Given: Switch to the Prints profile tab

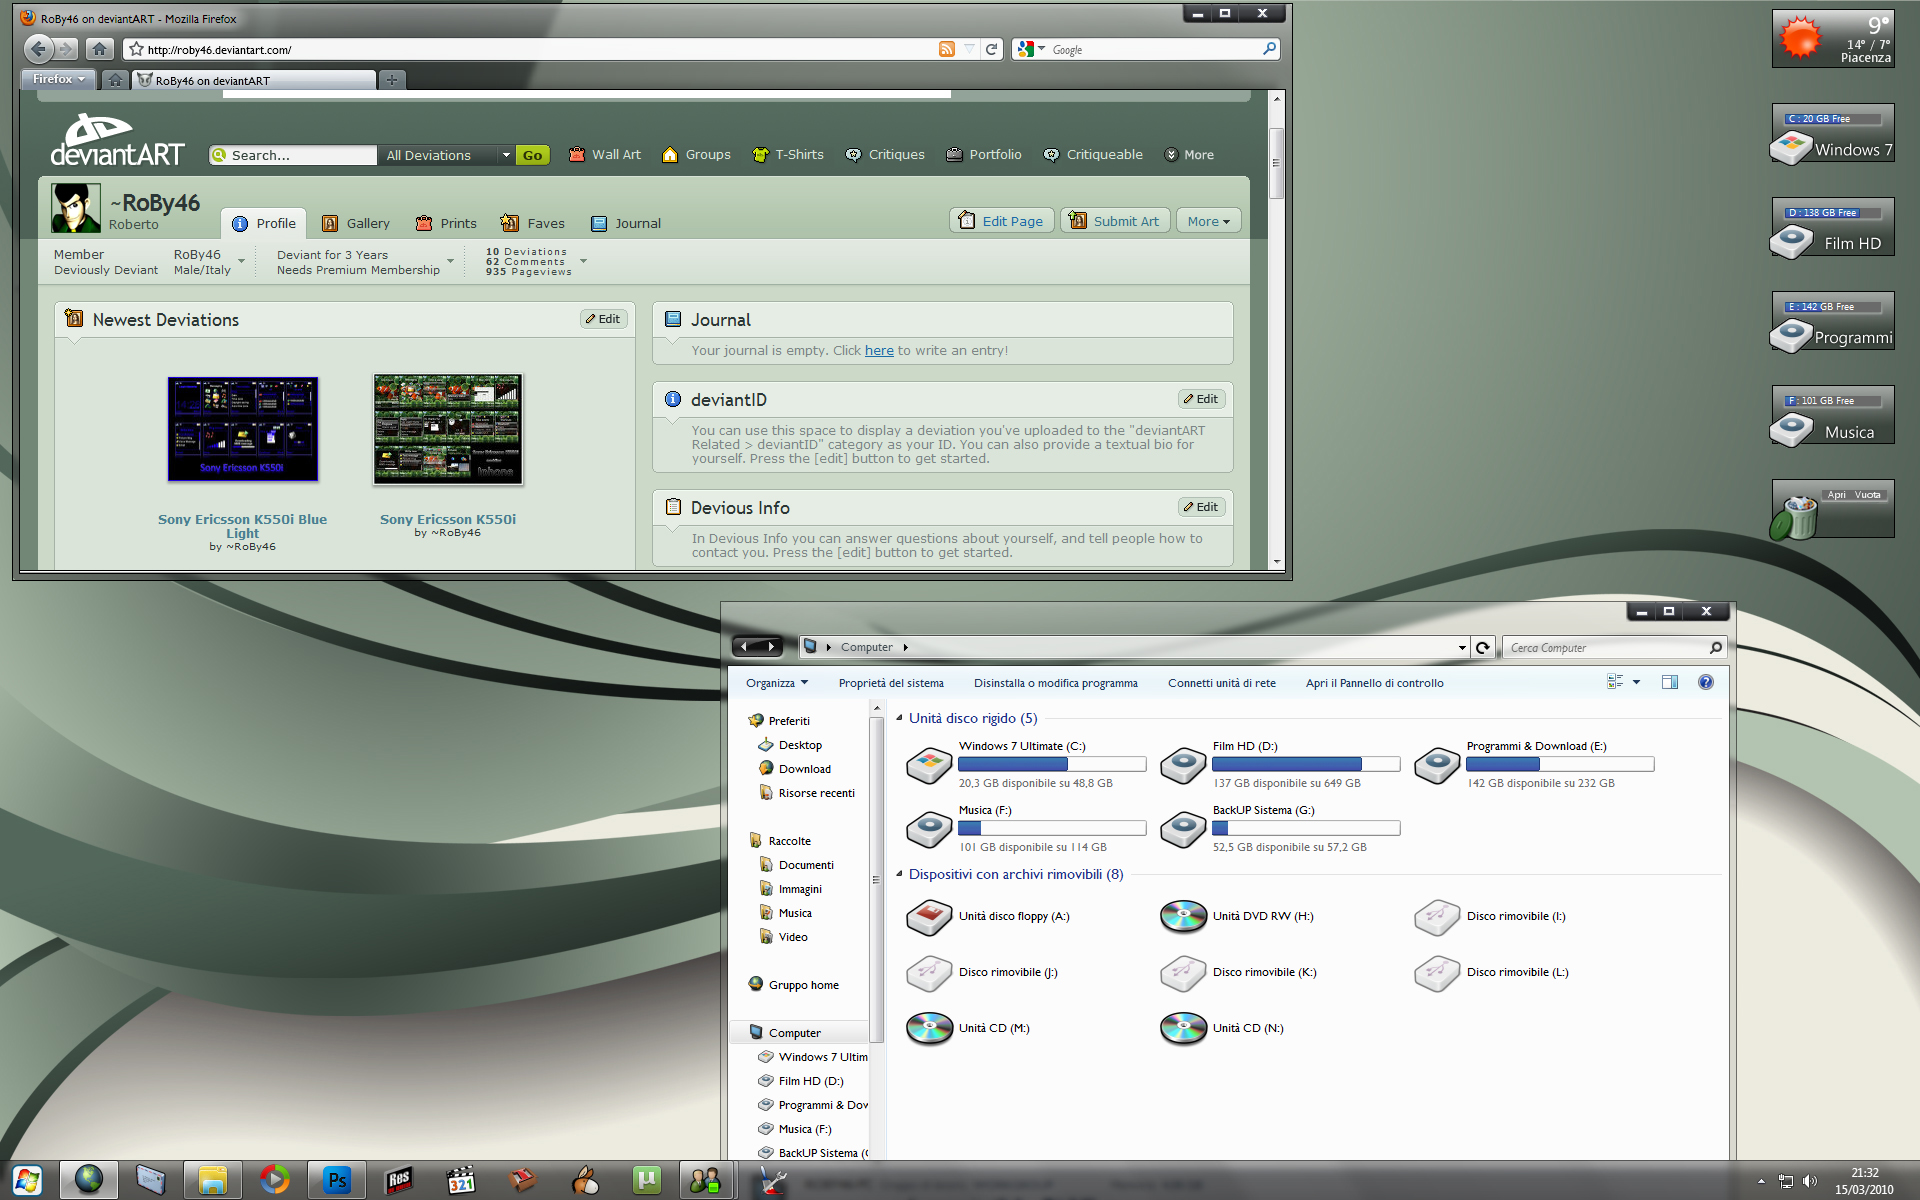Looking at the screenshot, I should pos(446,223).
